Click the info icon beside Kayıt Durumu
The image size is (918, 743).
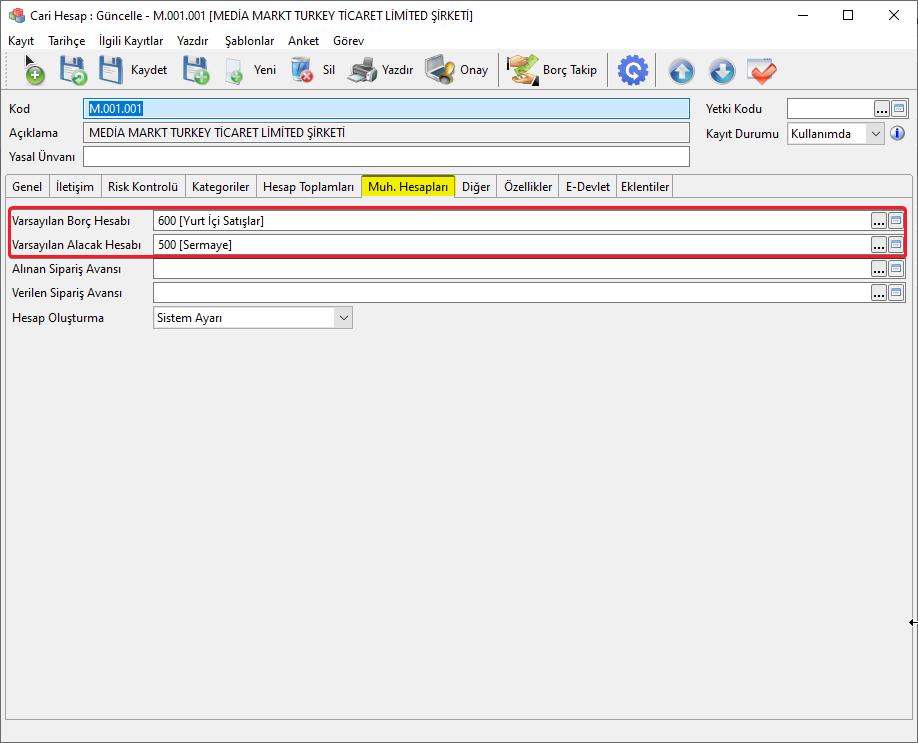tap(897, 133)
